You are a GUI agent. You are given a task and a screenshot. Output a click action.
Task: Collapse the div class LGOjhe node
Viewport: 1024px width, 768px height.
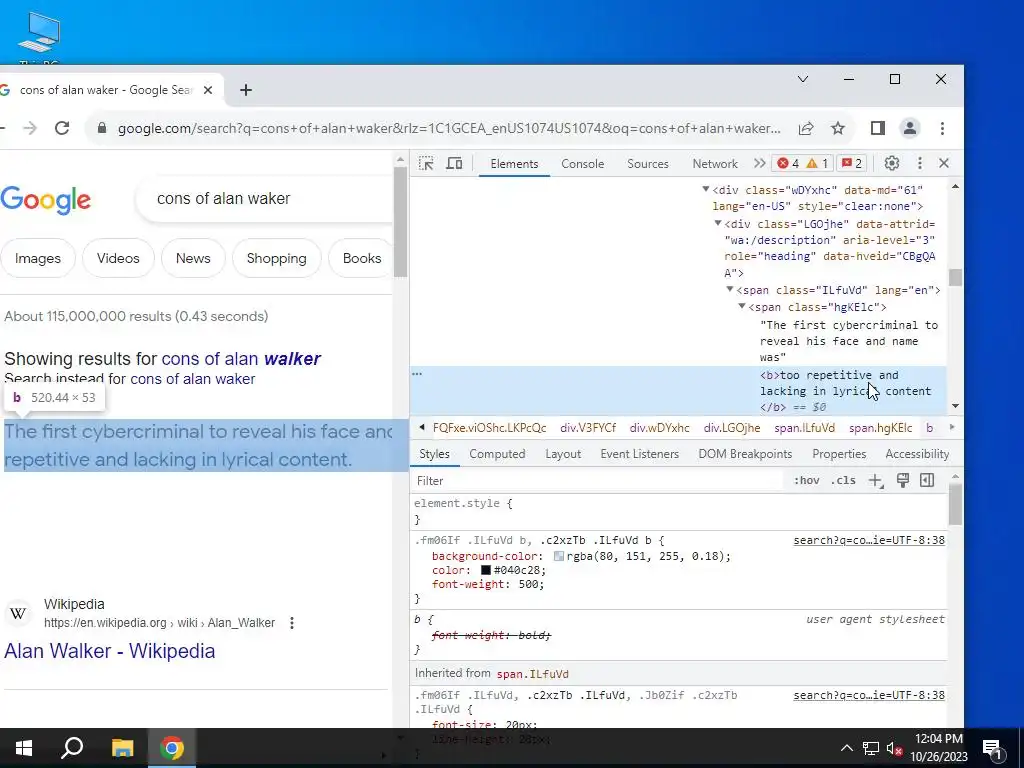click(x=718, y=223)
